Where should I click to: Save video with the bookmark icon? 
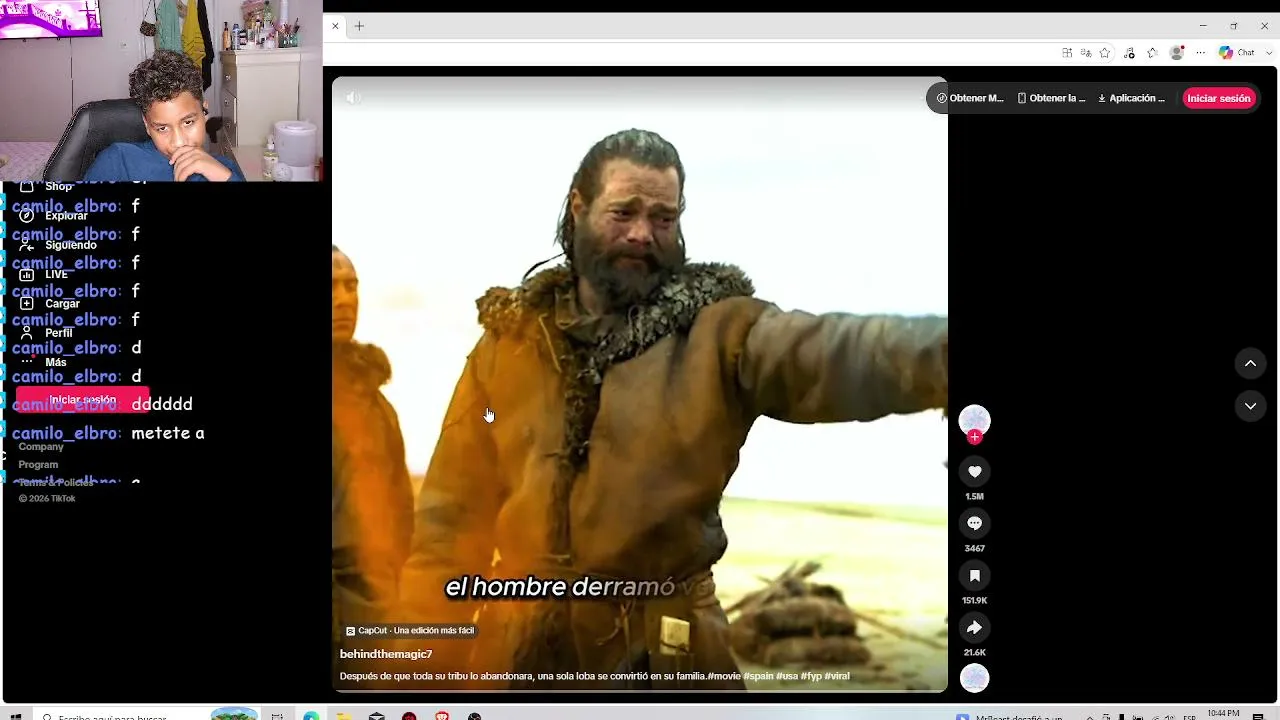[x=974, y=576]
